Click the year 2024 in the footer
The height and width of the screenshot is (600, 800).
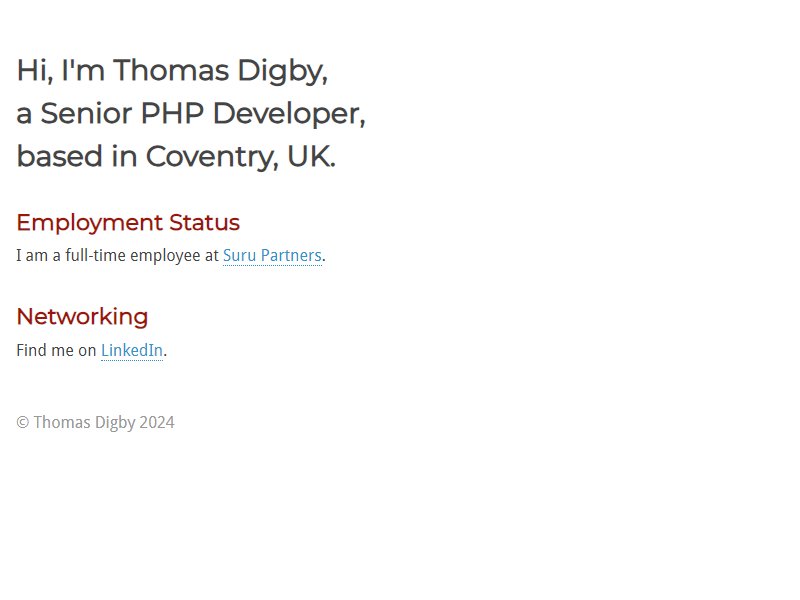157,422
